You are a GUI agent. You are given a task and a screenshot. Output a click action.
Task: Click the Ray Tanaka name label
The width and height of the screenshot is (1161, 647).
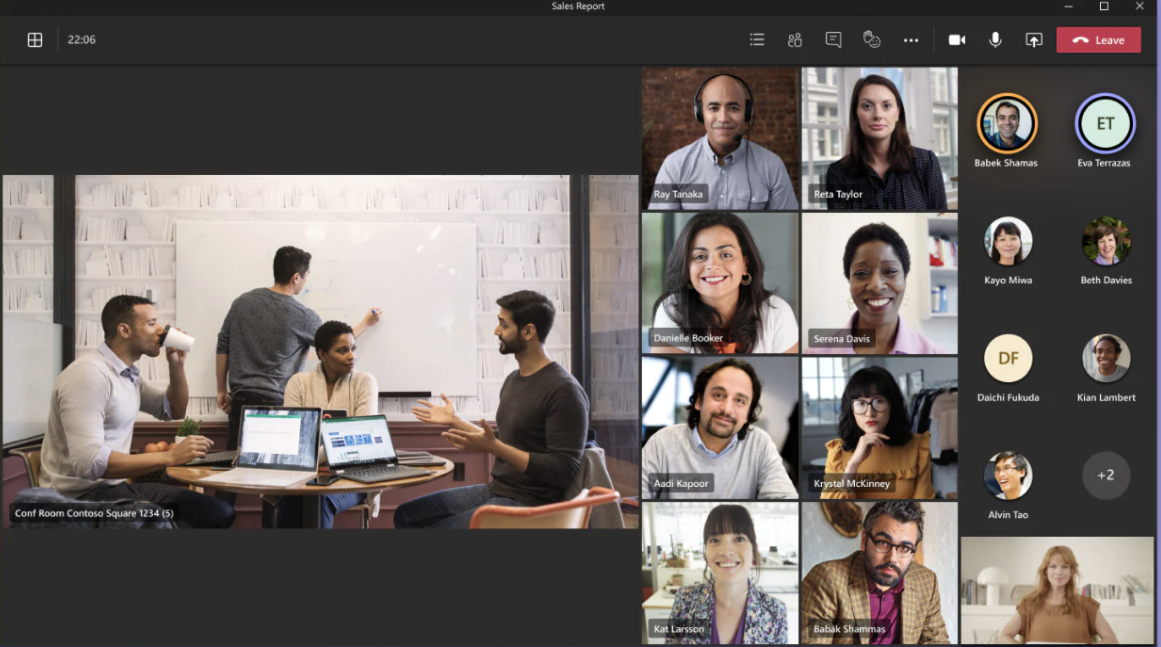677,194
